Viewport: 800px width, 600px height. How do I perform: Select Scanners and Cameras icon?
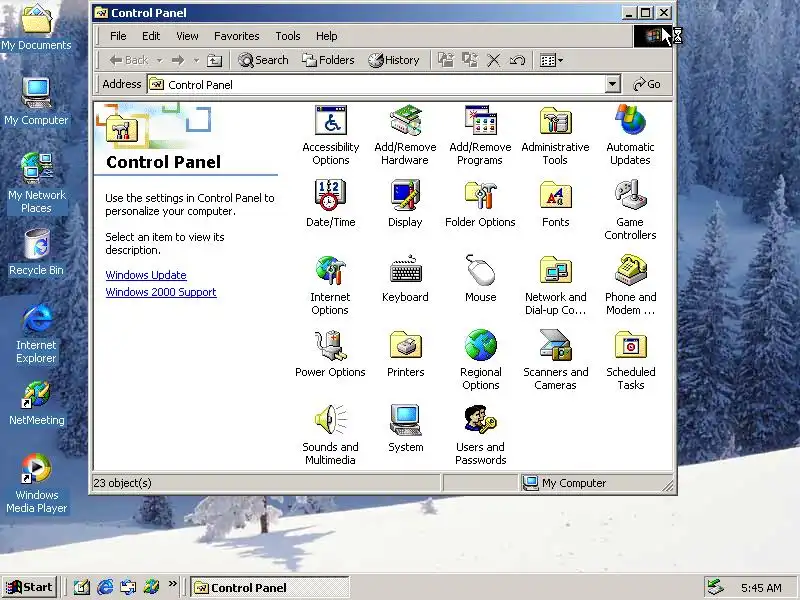555,345
